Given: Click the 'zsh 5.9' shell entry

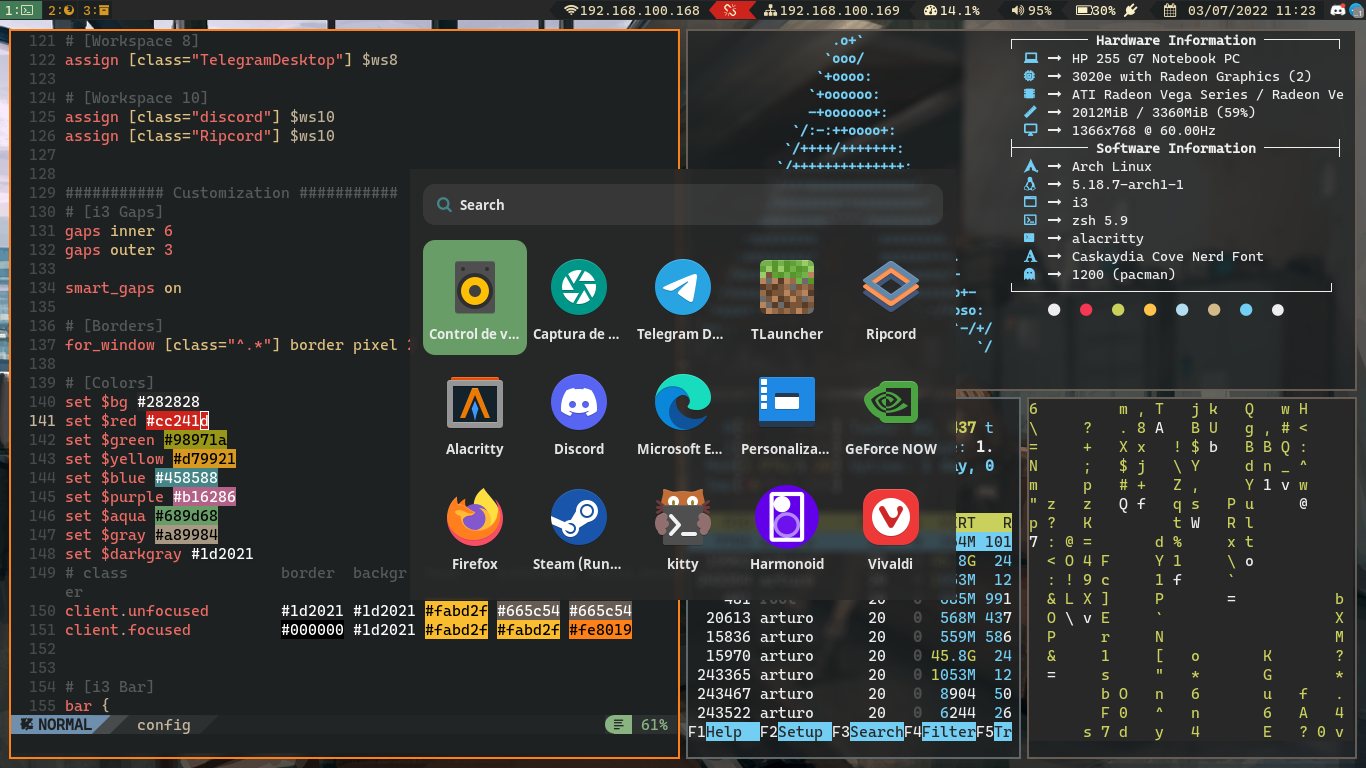Looking at the screenshot, I should point(1100,220).
